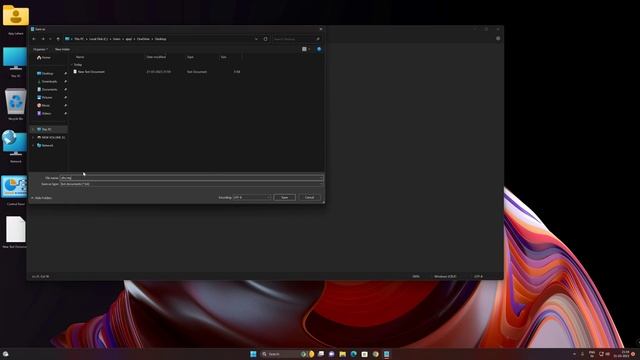
Task: Select New Text Document desktop icon
Action: point(15,233)
